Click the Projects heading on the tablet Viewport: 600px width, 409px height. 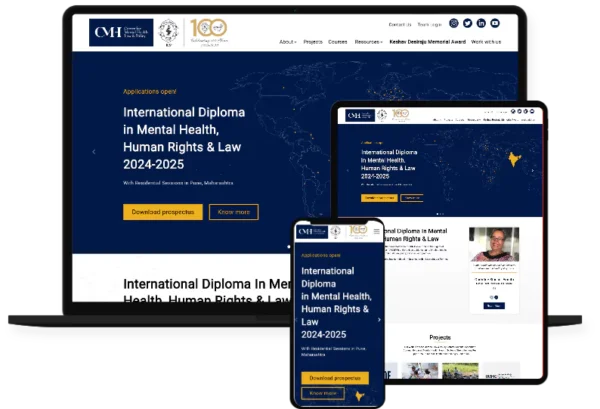click(440, 337)
